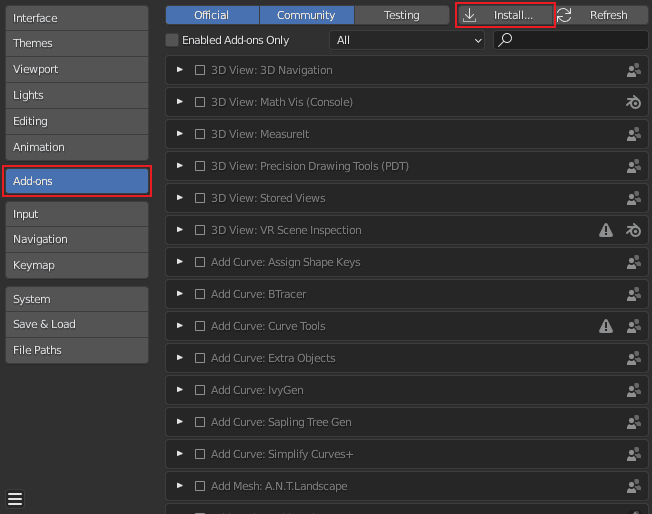Click community icon on IvyGen row

coord(634,390)
